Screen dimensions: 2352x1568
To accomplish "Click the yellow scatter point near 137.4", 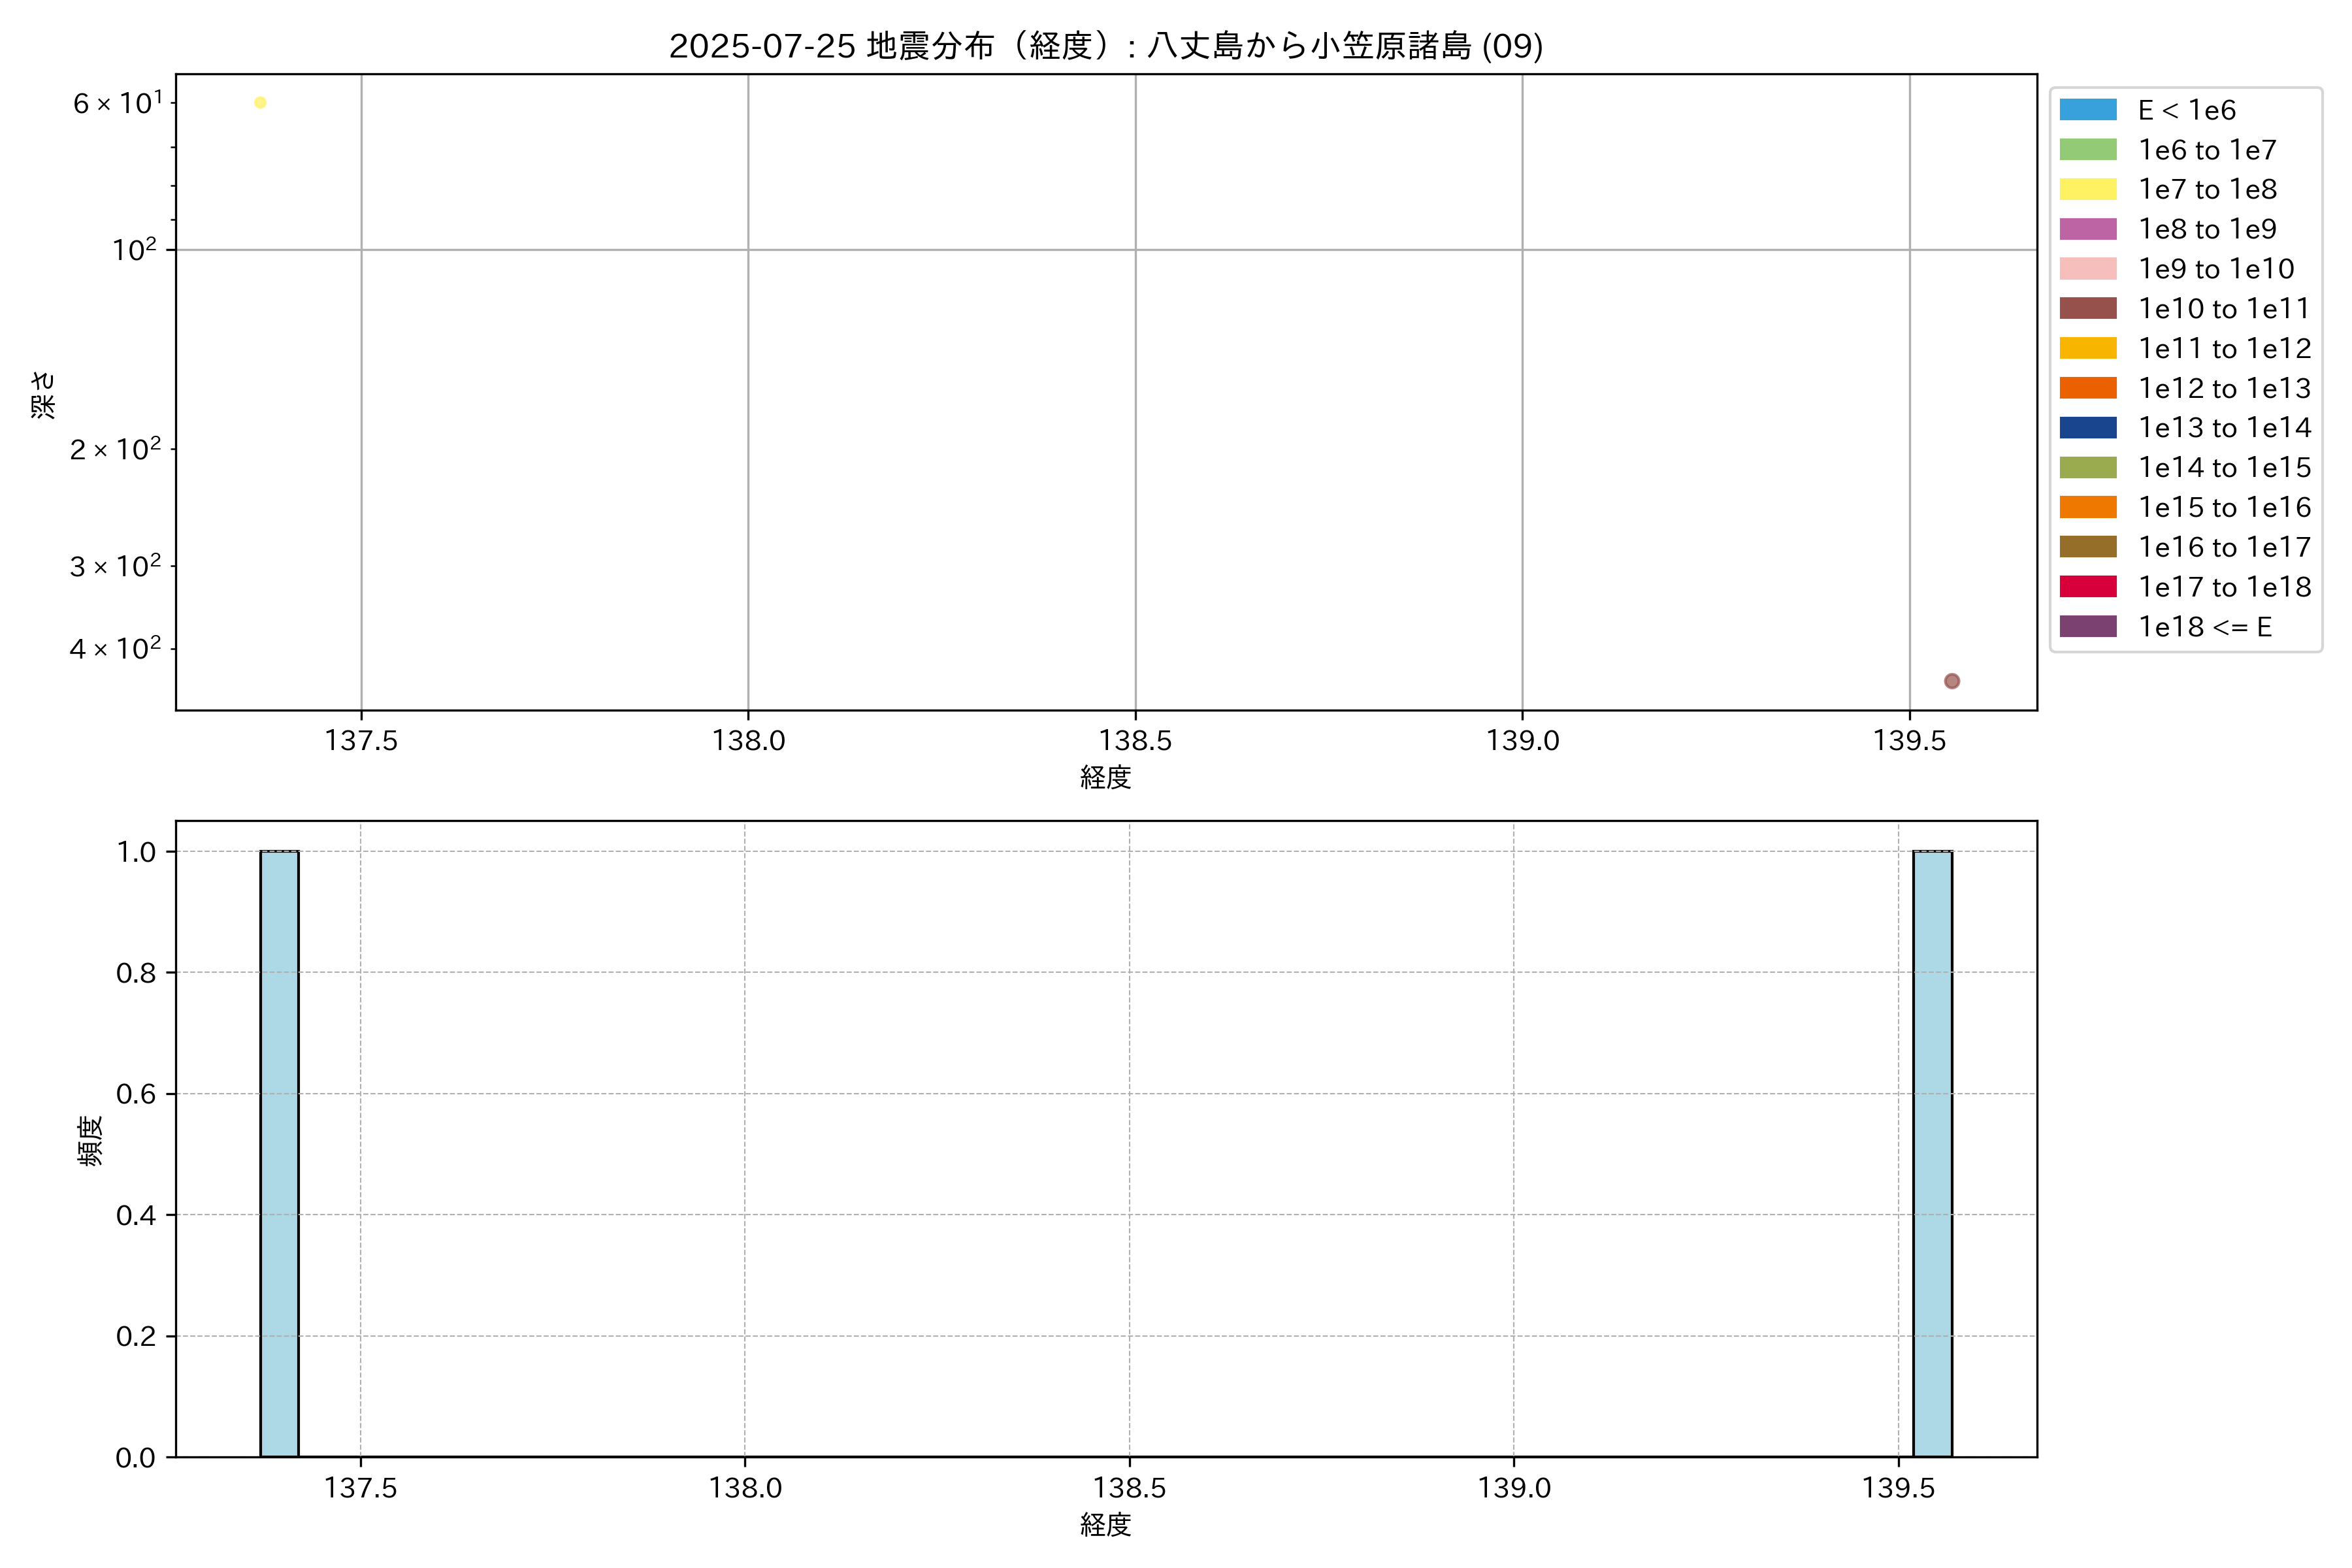I will 260,103.
